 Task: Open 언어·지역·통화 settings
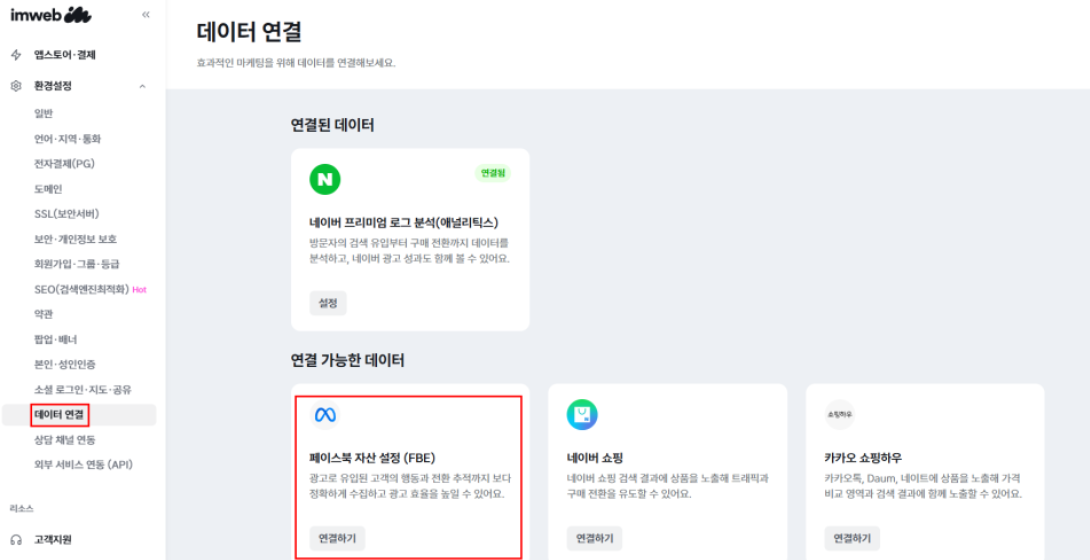click(x=67, y=139)
